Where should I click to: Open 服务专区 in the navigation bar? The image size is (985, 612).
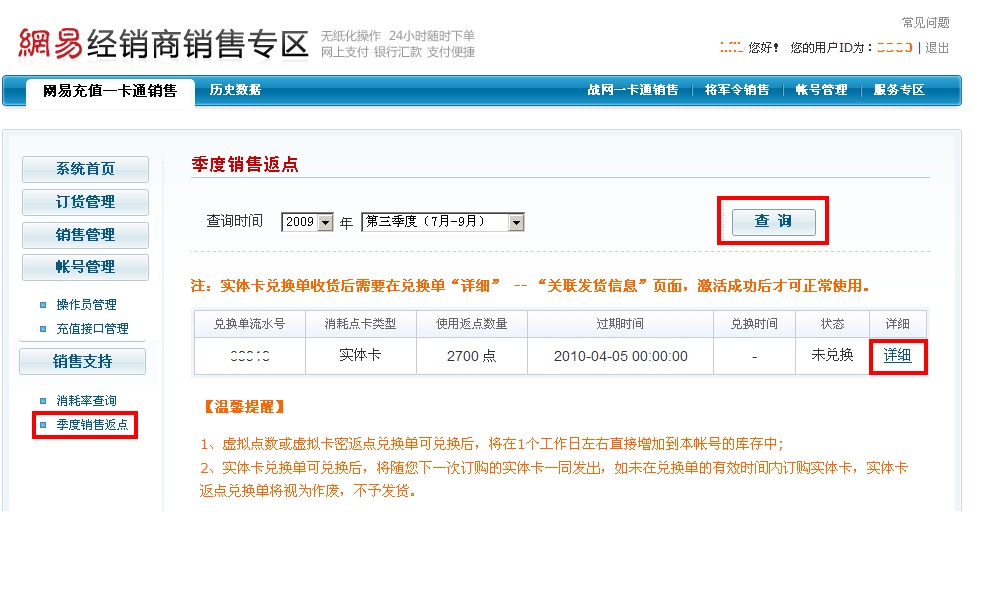point(899,90)
